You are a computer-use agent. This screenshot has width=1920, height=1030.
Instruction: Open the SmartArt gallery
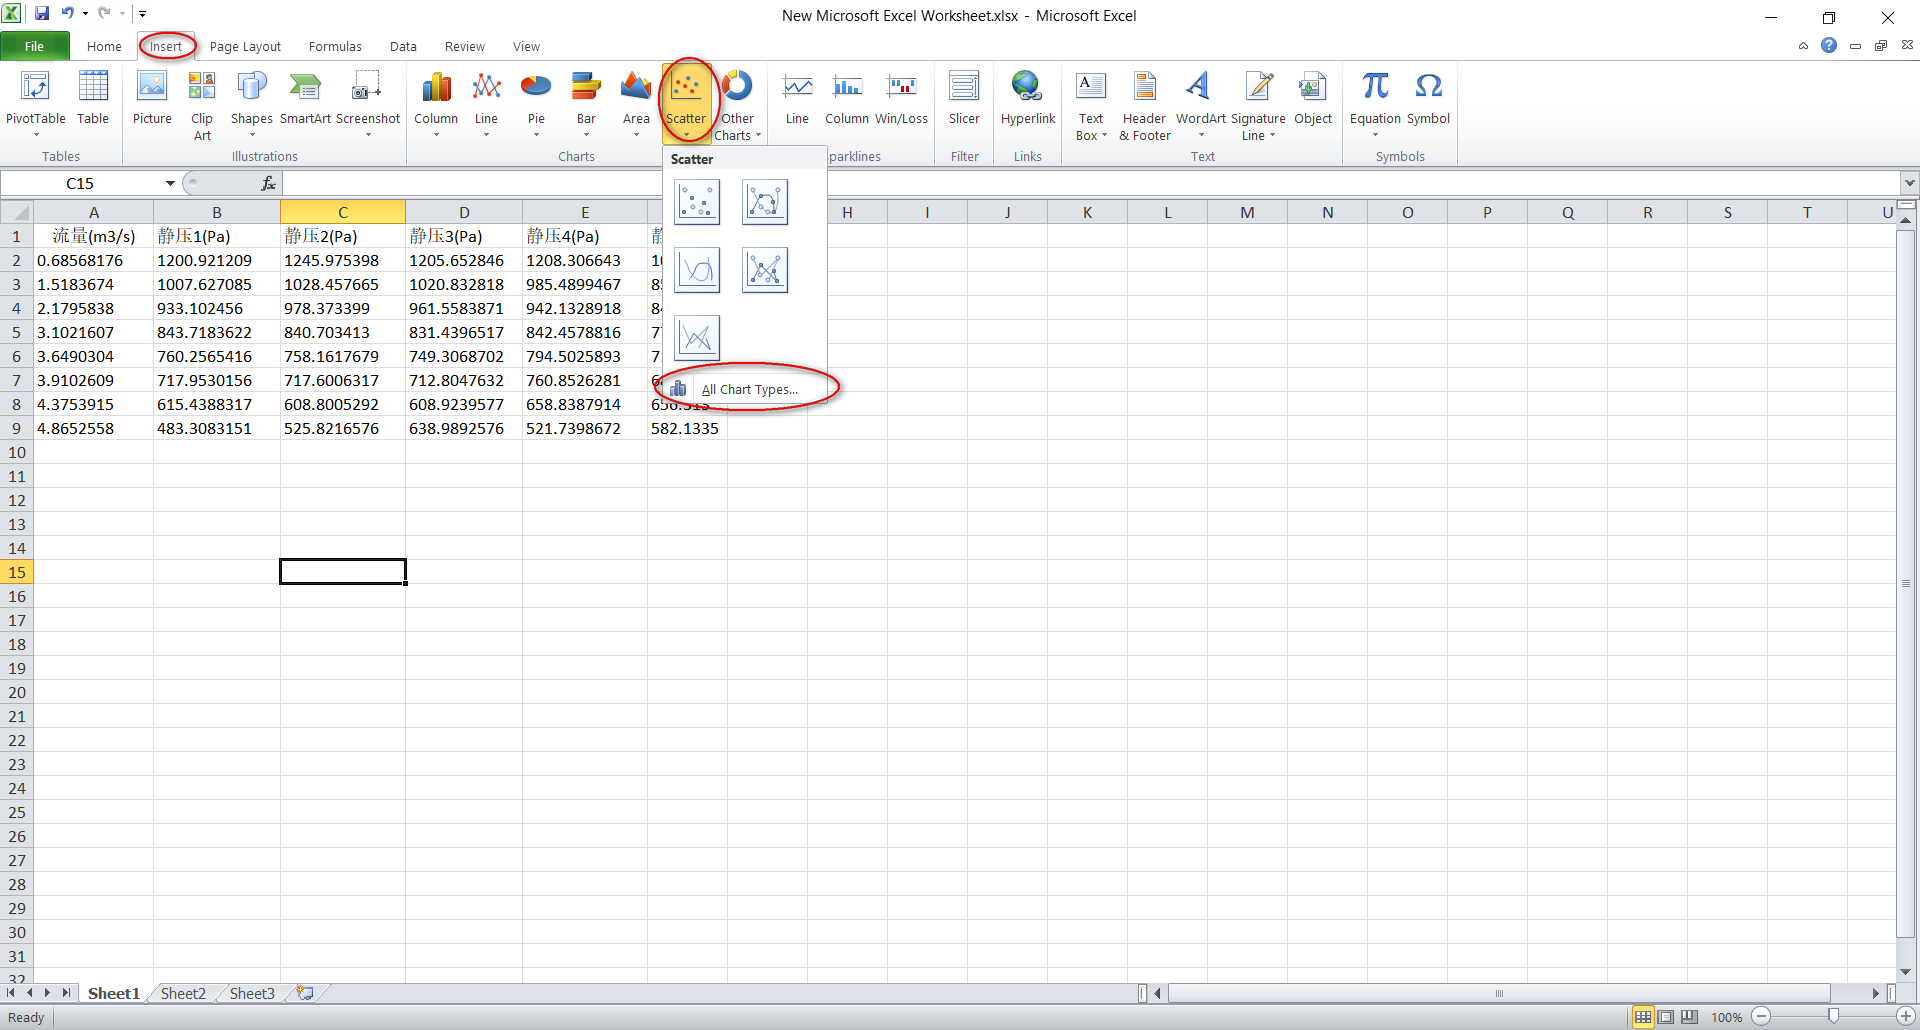pyautogui.click(x=304, y=100)
